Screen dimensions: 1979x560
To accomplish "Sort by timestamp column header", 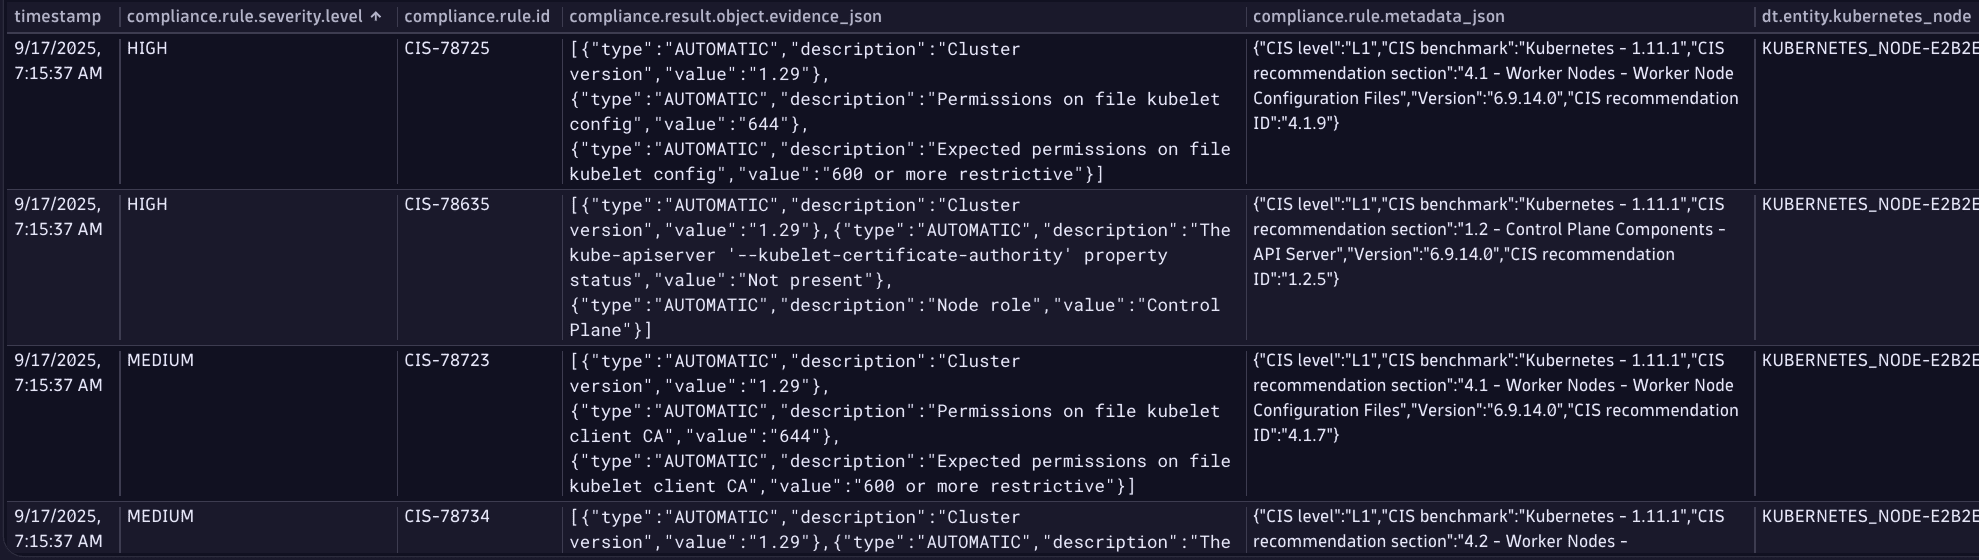I will 57,17.
